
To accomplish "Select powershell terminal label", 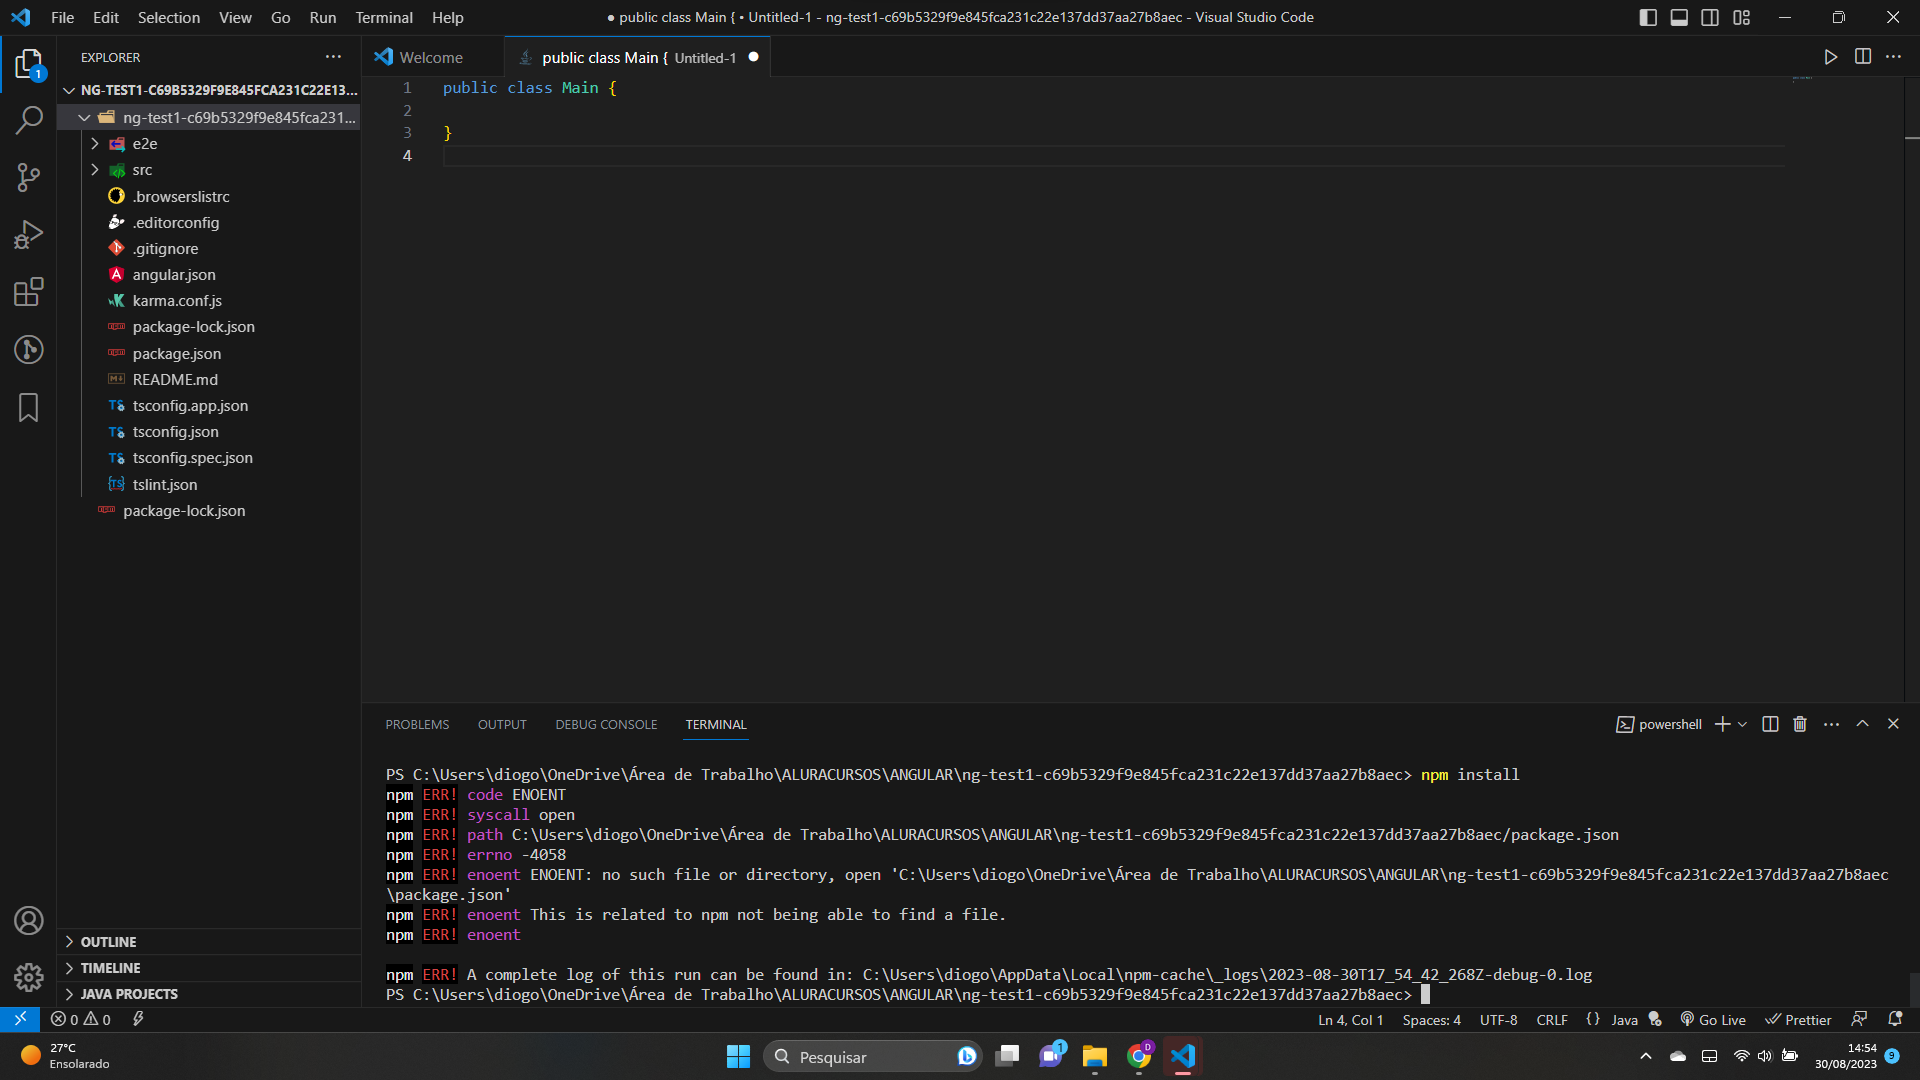I will 1659,724.
